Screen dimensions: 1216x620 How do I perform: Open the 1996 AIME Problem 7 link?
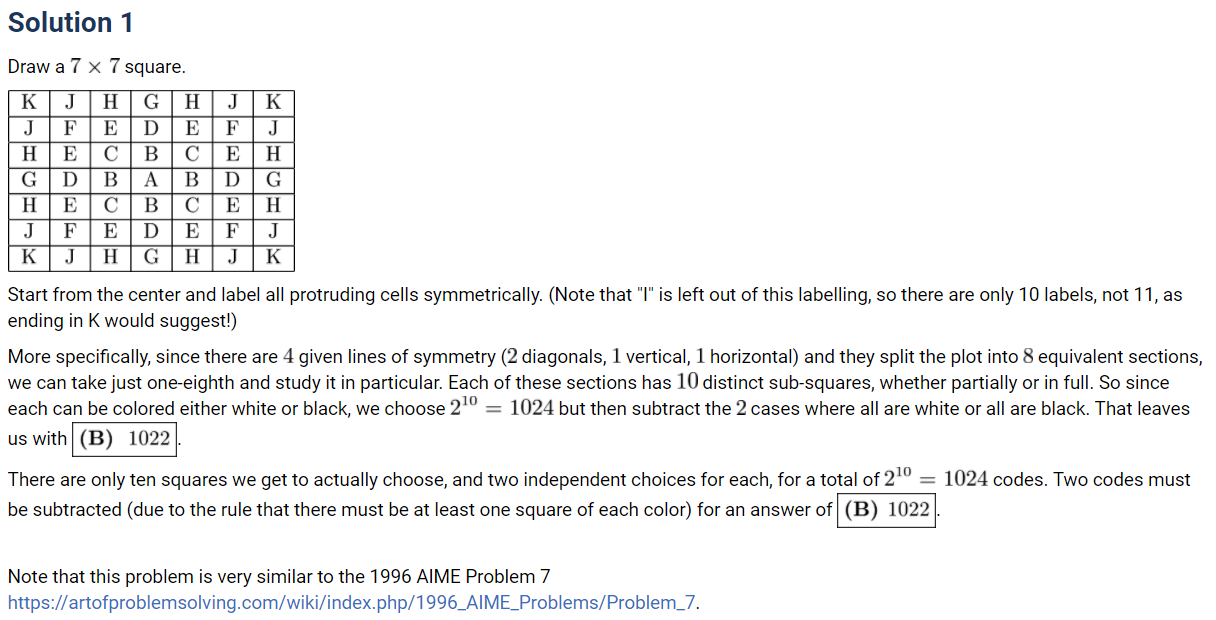coord(353,603)
